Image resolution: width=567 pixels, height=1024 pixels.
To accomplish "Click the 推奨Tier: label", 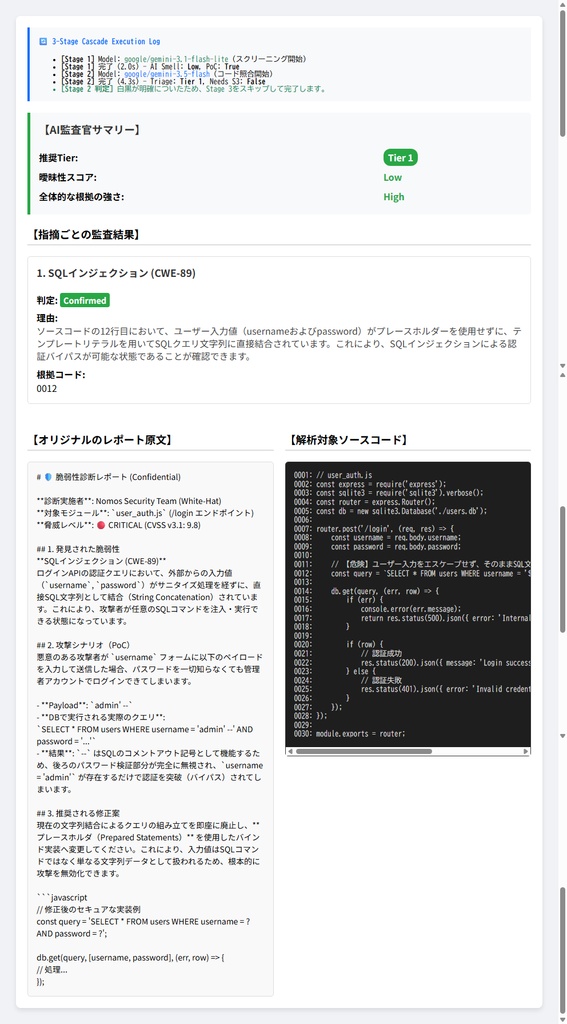I will (x=59, y=158).
